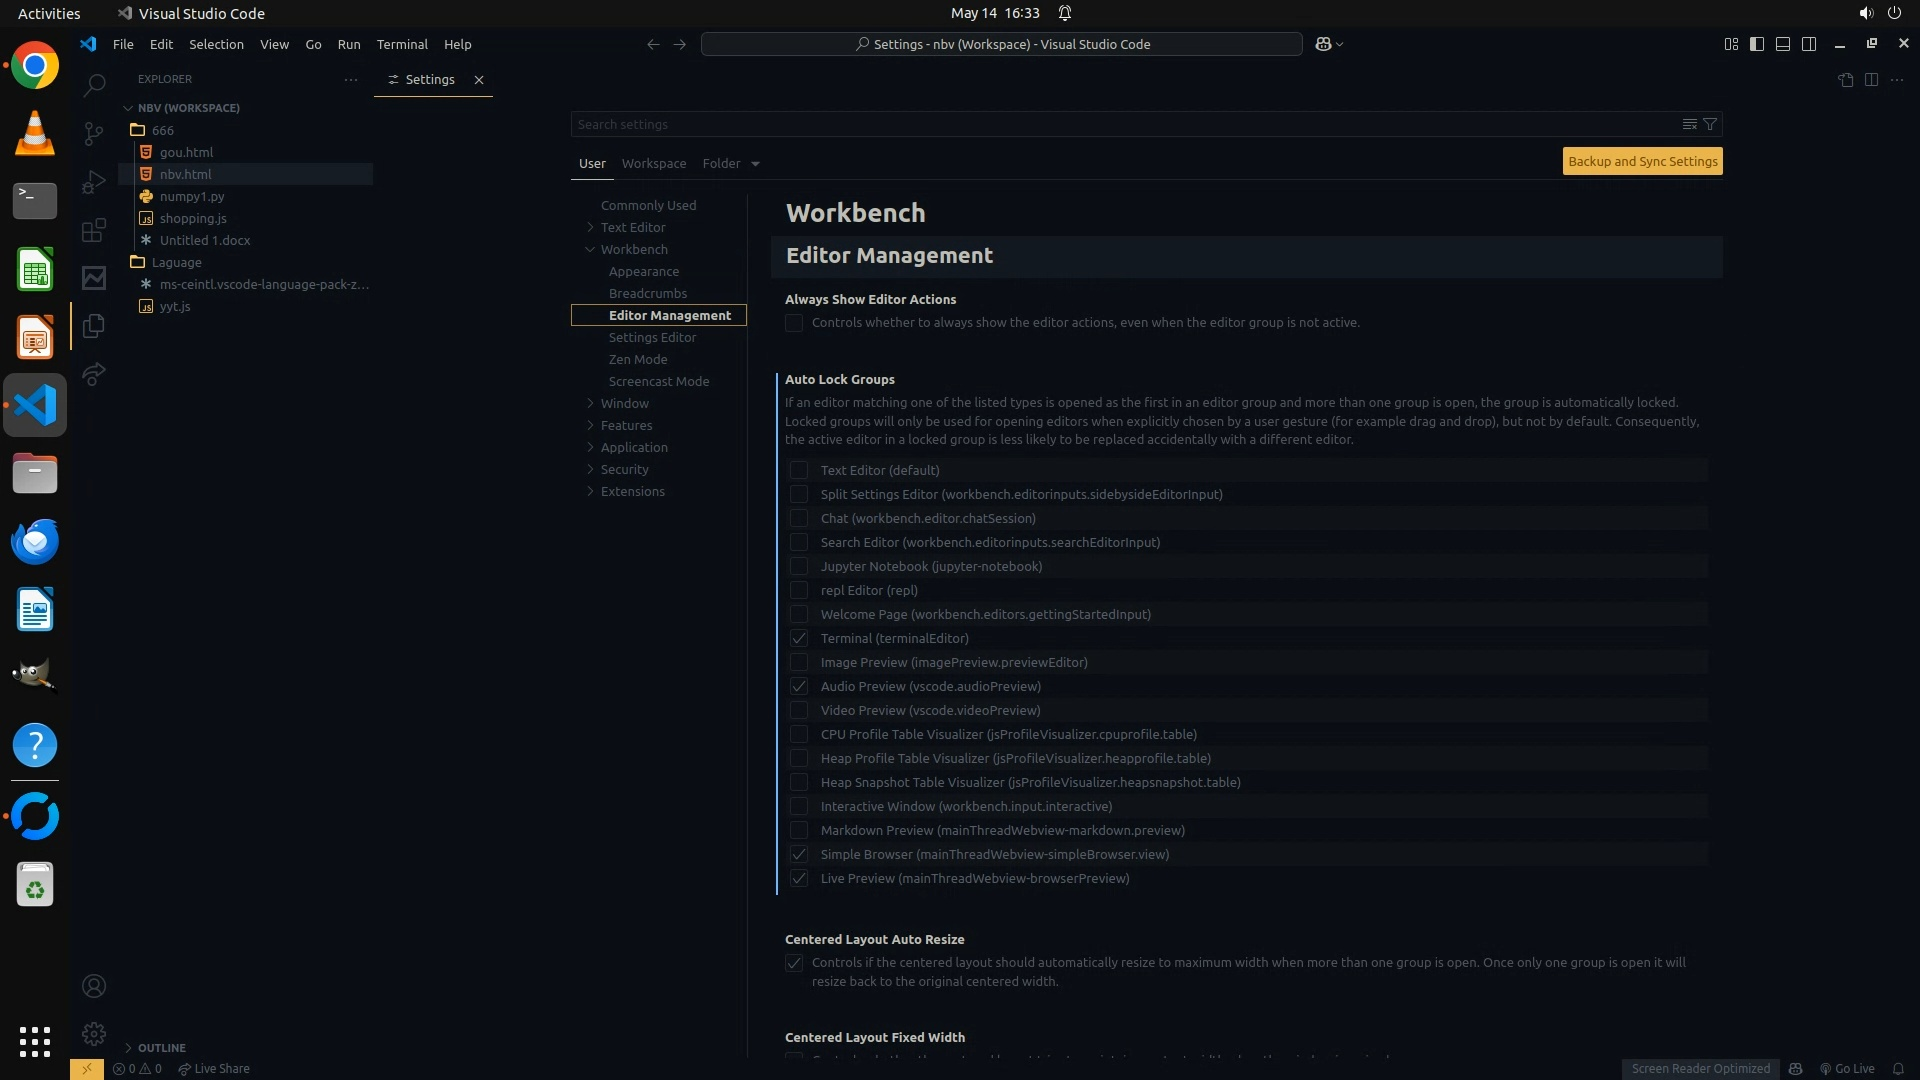This screenshot has height=1080, width=1920.
Task: Open the Search view in activity bar
Action: pos(94,86)
